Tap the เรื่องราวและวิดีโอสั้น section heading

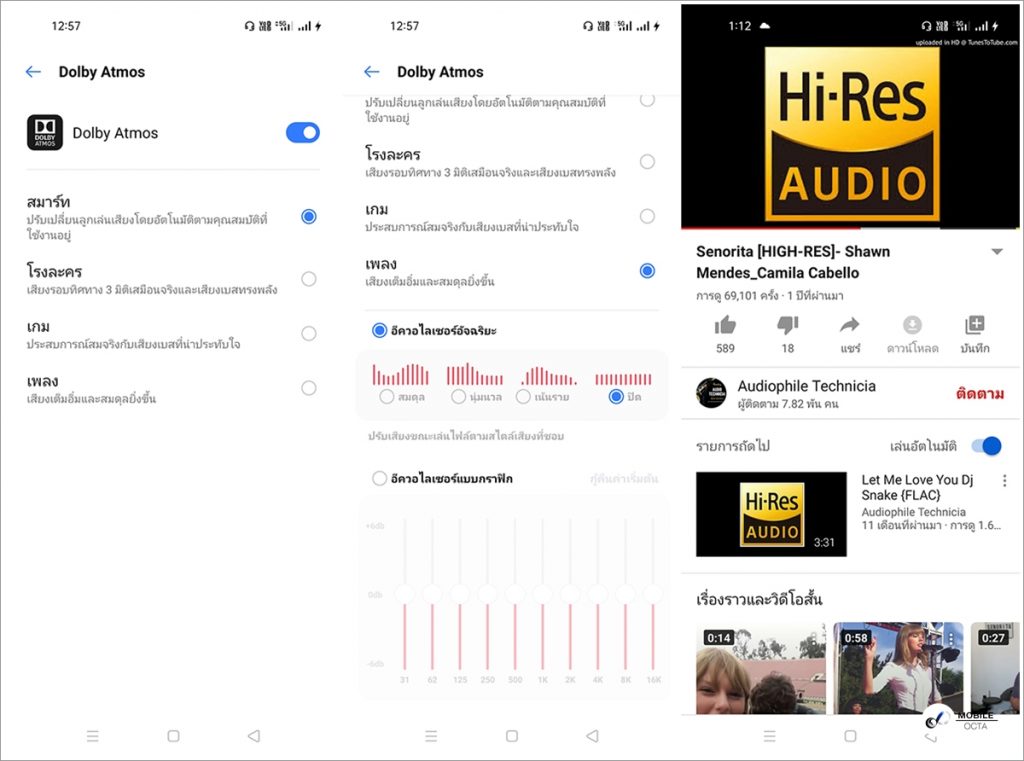pyautogui.click(x=759, y=599)
